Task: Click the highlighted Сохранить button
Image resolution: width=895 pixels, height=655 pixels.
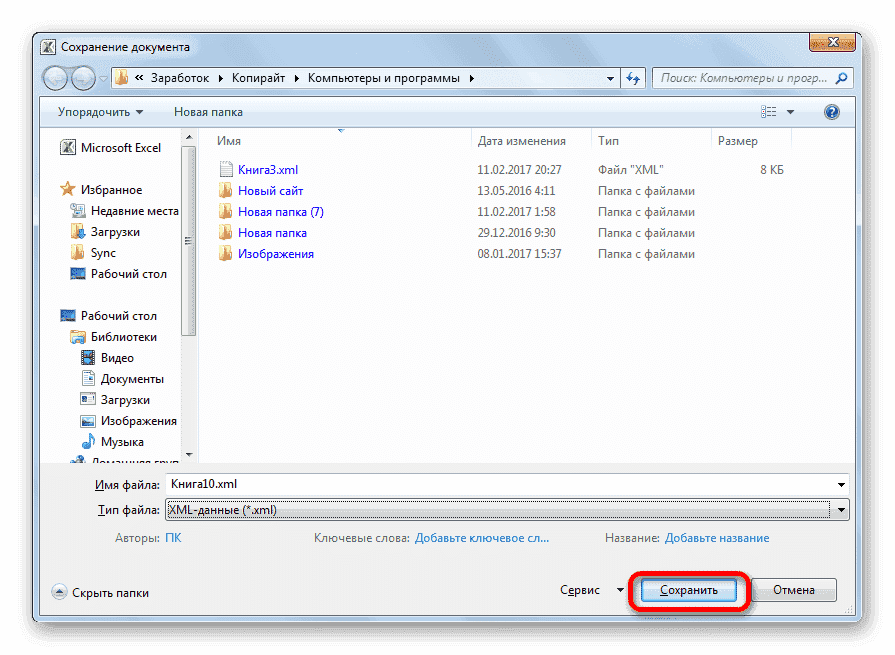Action: [687, 590]
